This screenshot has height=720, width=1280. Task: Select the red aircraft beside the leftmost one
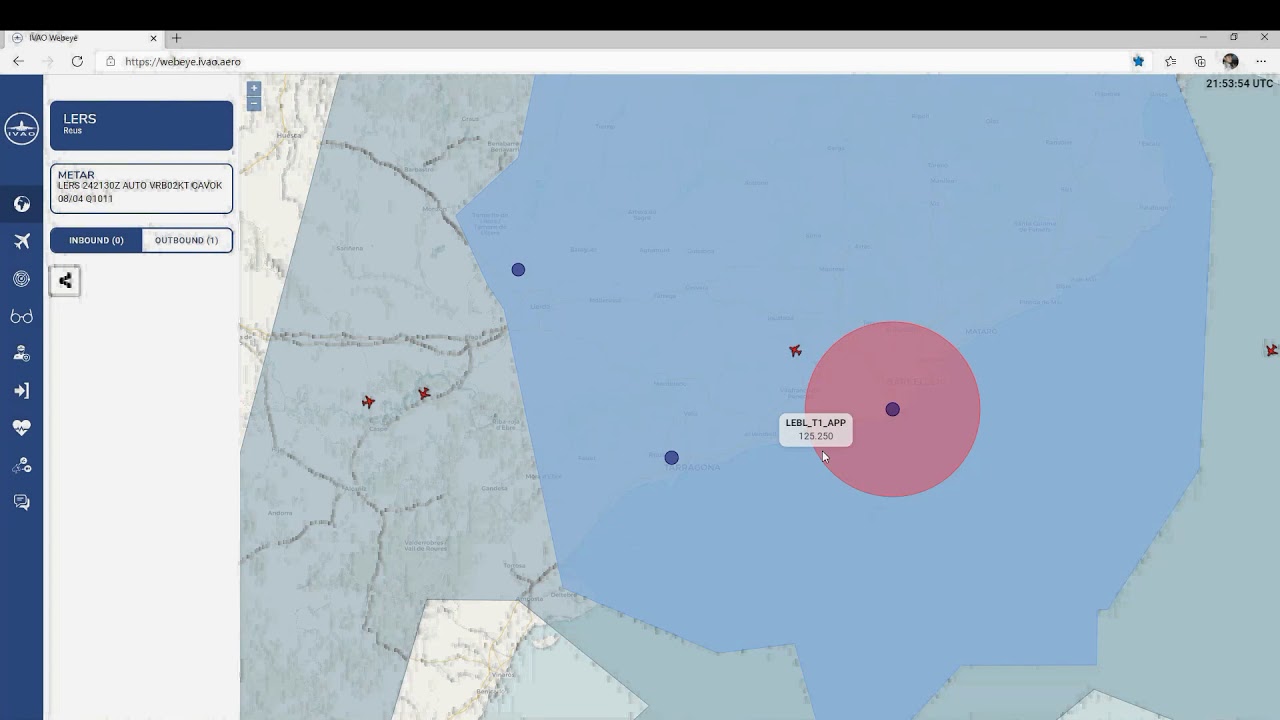(x=424, y=393)
